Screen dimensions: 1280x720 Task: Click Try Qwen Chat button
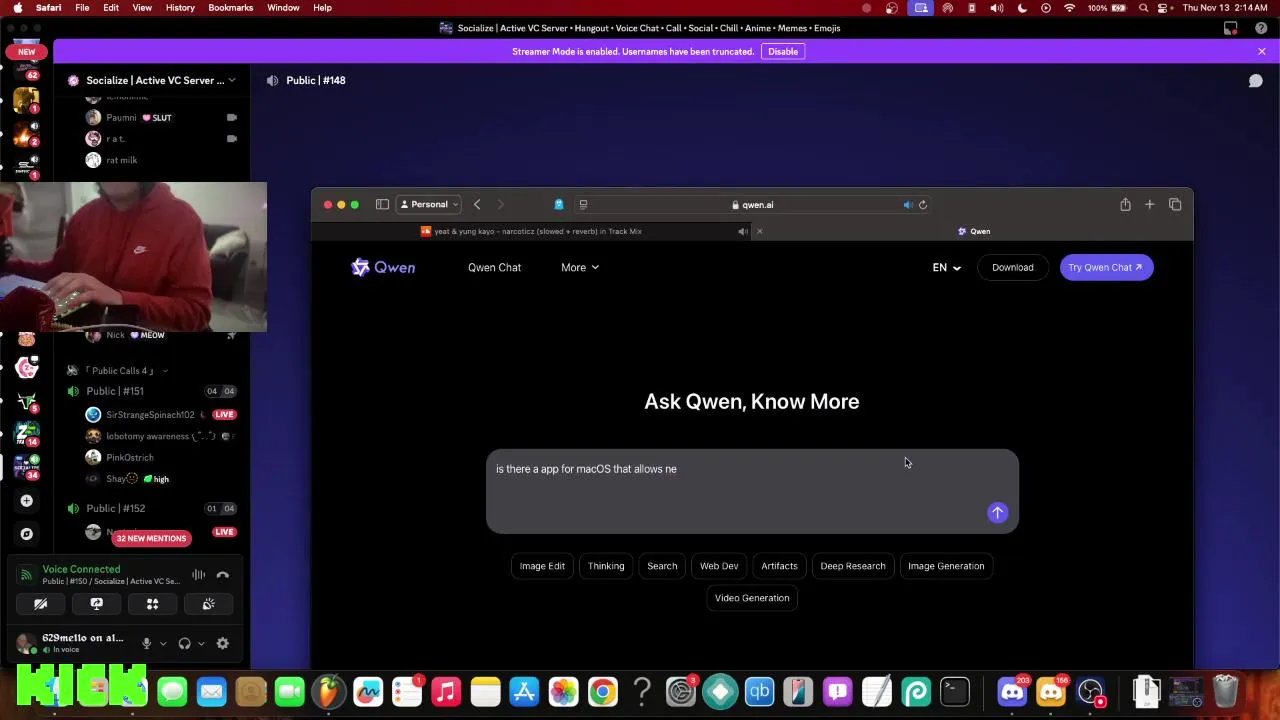coord(1106,267)
